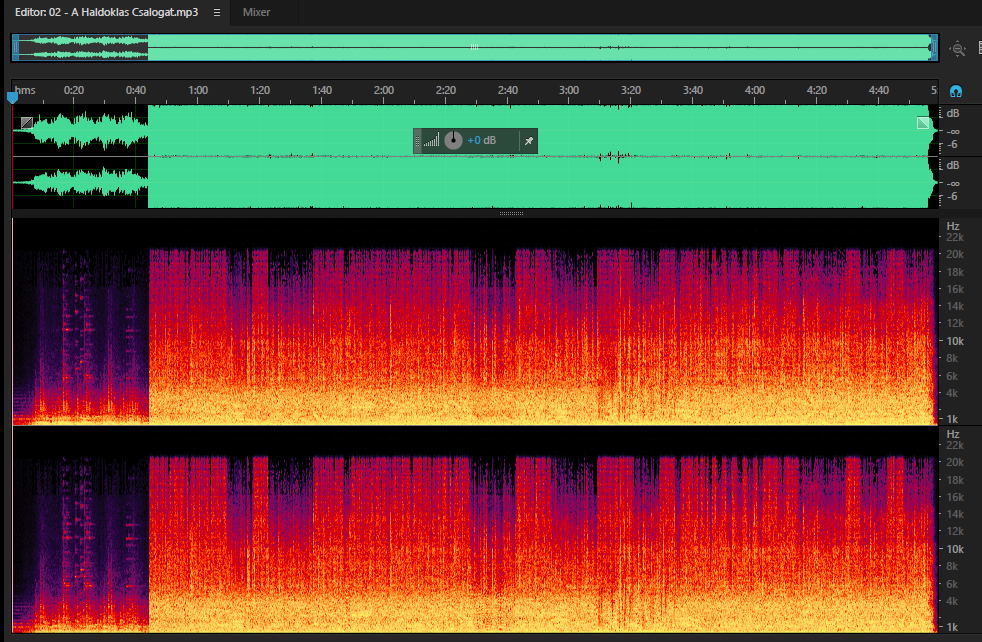The height and width of the screenshot is (642, 982).
Task: Click the +0 dB gain value in the HUD
Action: pos(482,140)
